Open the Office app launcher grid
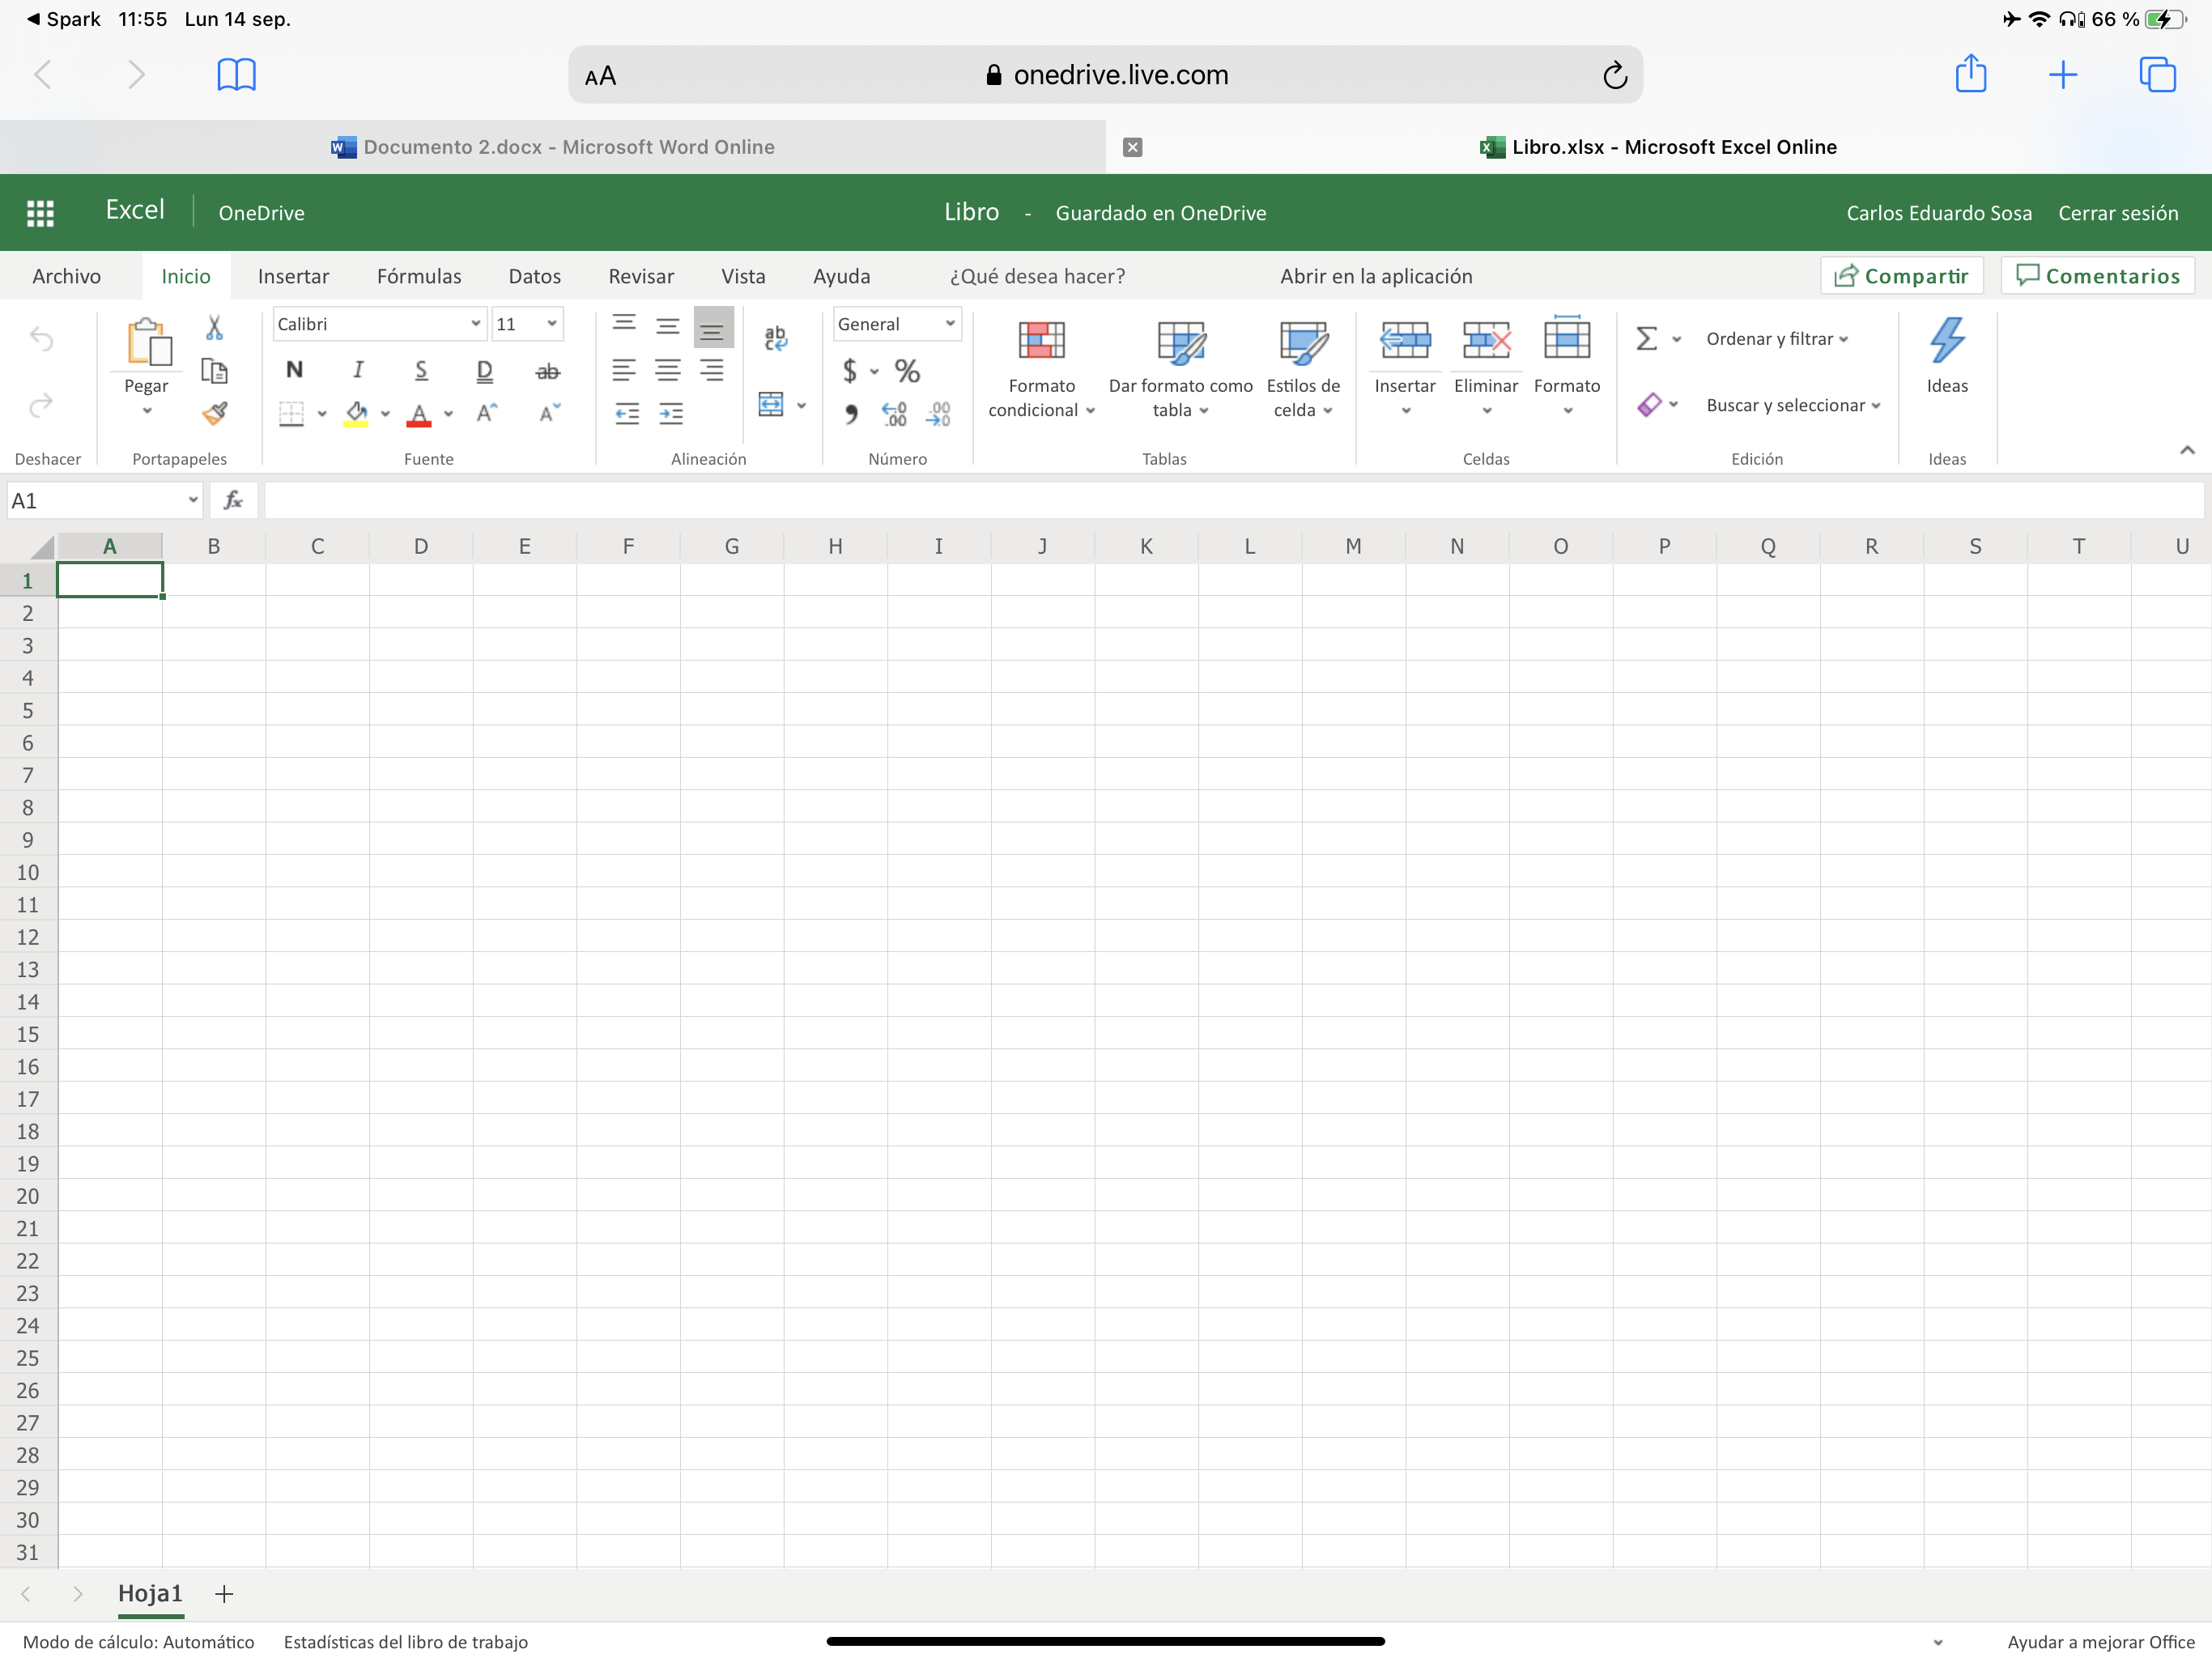The image size is (2212, 1658). tap(40, 213)
